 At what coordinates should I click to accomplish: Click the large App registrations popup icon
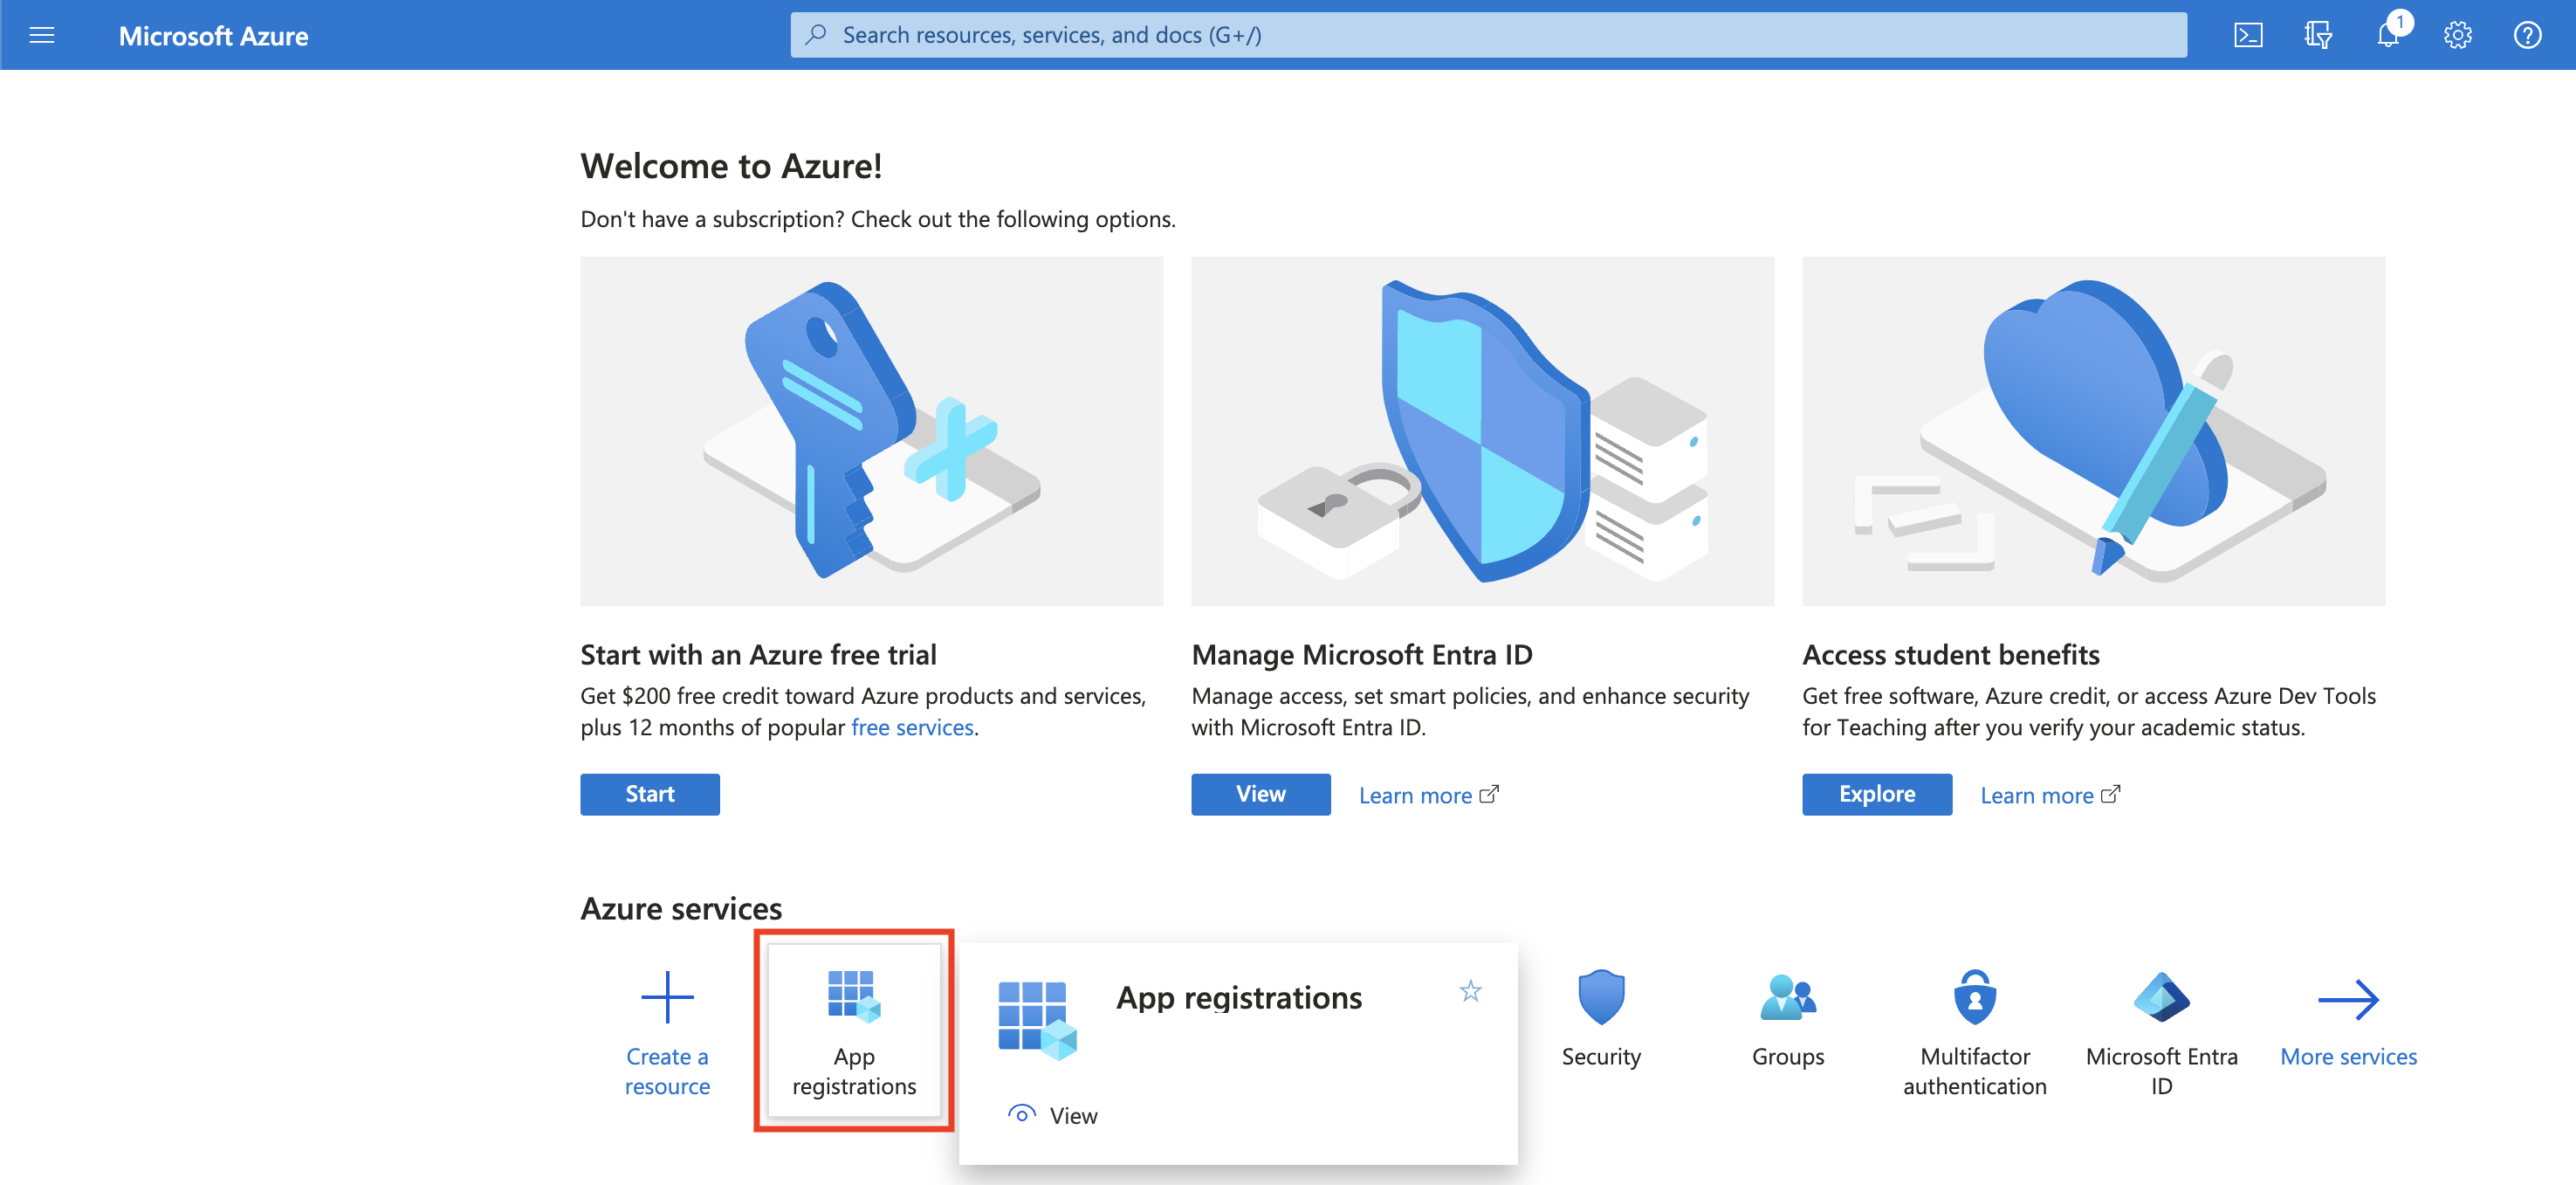click(x=1037, y=1020)
